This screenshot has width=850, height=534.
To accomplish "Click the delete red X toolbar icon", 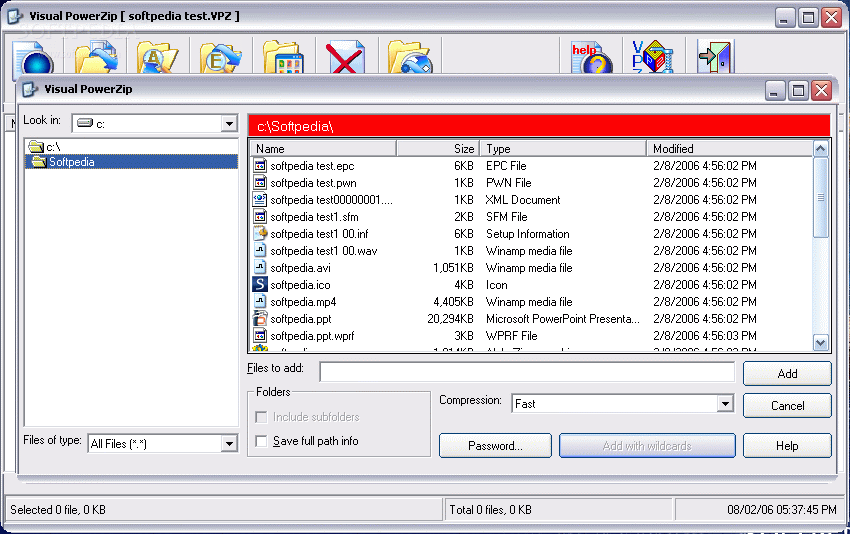I will tap(345, 57).
